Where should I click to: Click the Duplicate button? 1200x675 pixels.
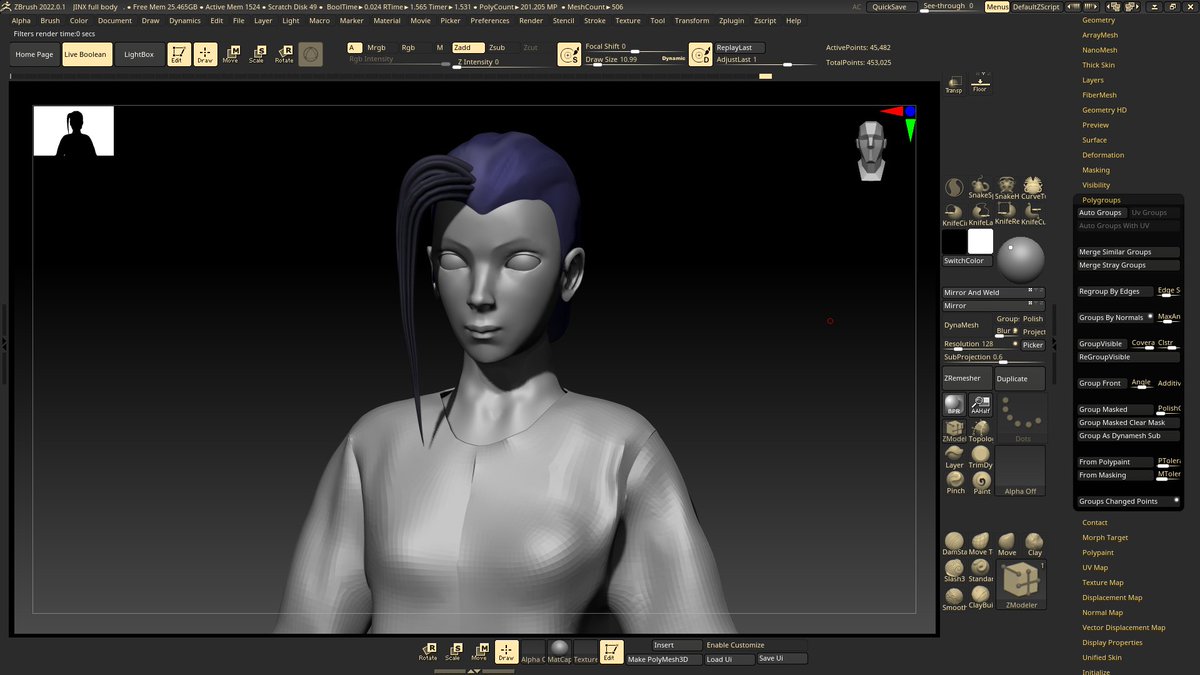click(x=1020, y=378)
